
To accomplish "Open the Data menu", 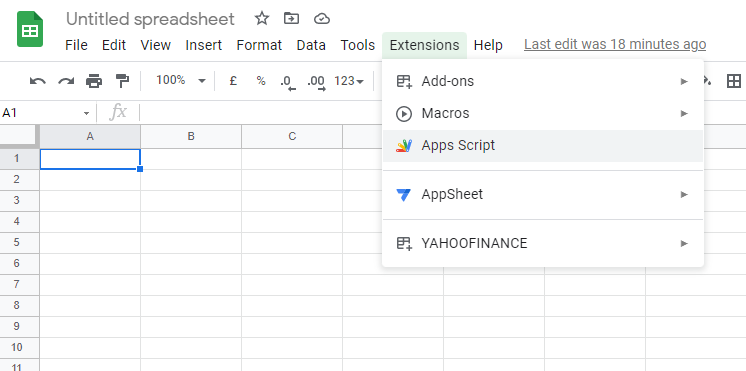I will (311, 45).
